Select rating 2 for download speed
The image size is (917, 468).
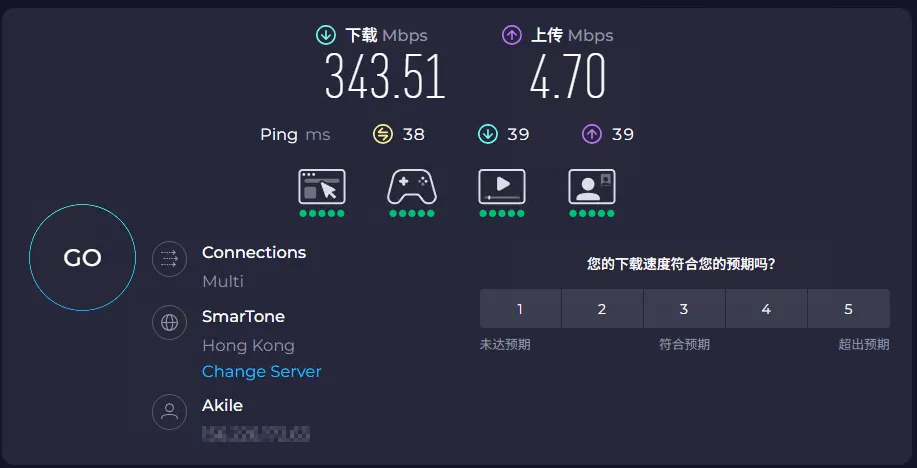coord(602,309)
